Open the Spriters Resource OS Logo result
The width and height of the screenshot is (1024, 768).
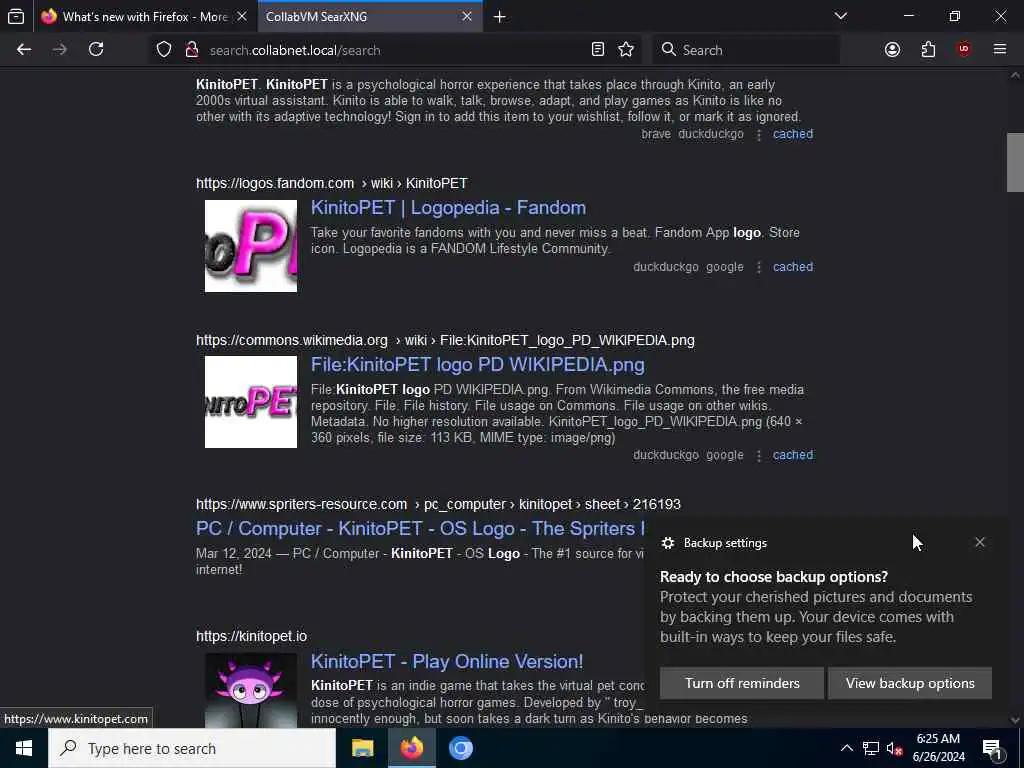[x=420, y=528]
